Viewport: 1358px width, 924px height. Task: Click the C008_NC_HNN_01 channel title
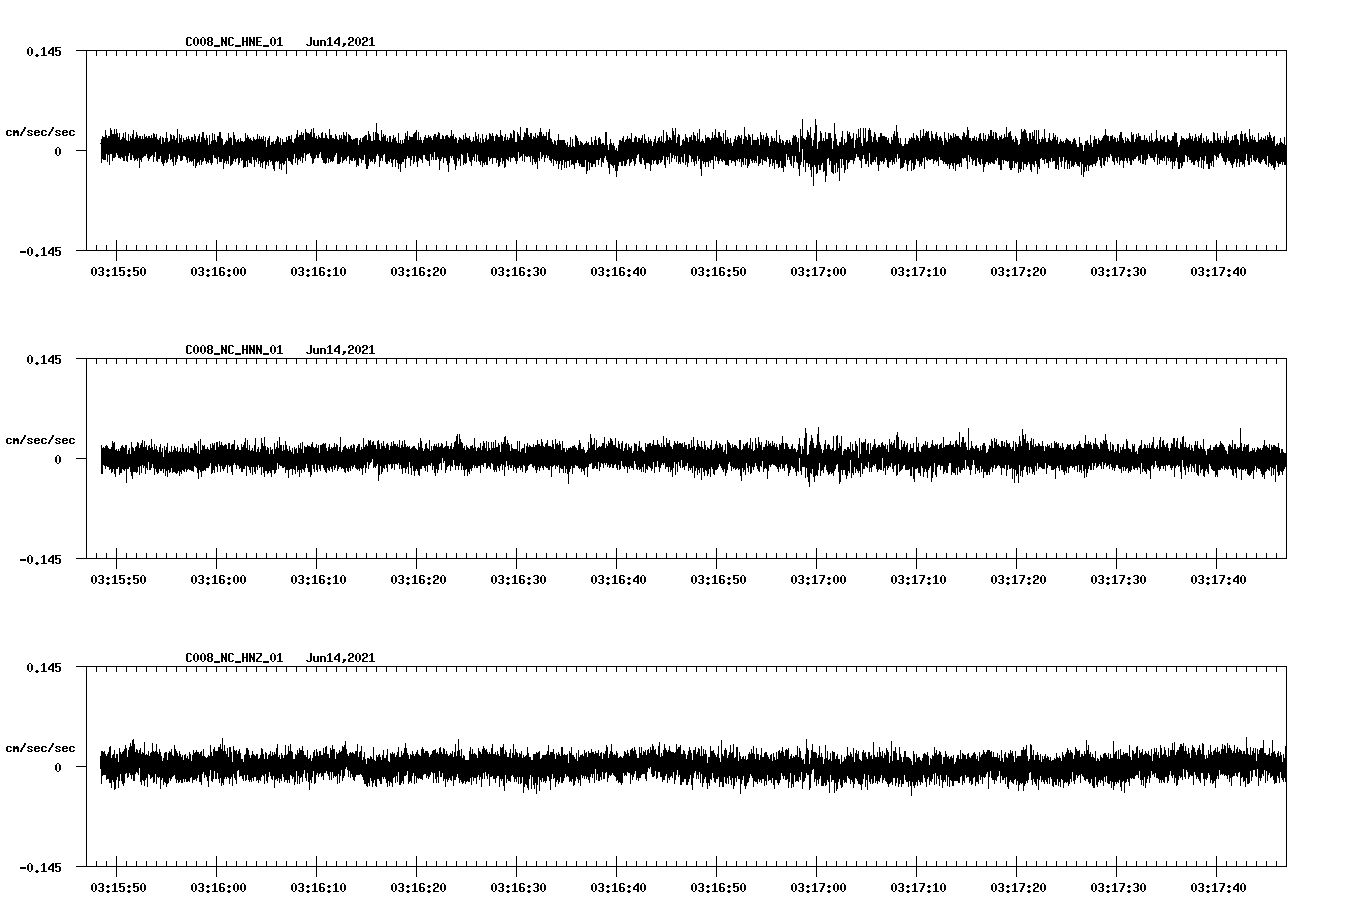pyautogui.click(x=234, y=350)
